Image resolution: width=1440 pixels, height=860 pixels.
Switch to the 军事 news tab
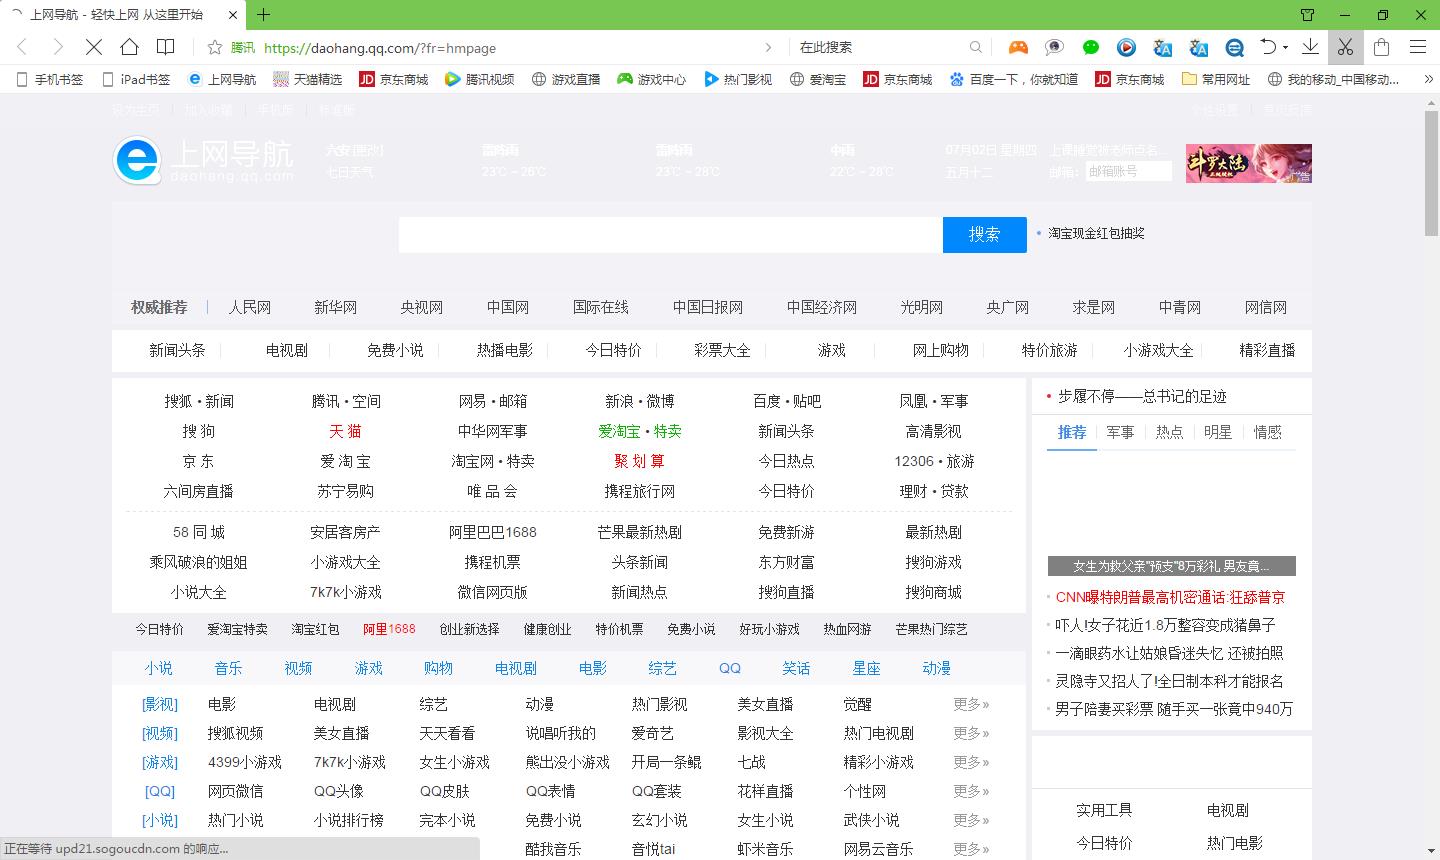coord(1120,432)
